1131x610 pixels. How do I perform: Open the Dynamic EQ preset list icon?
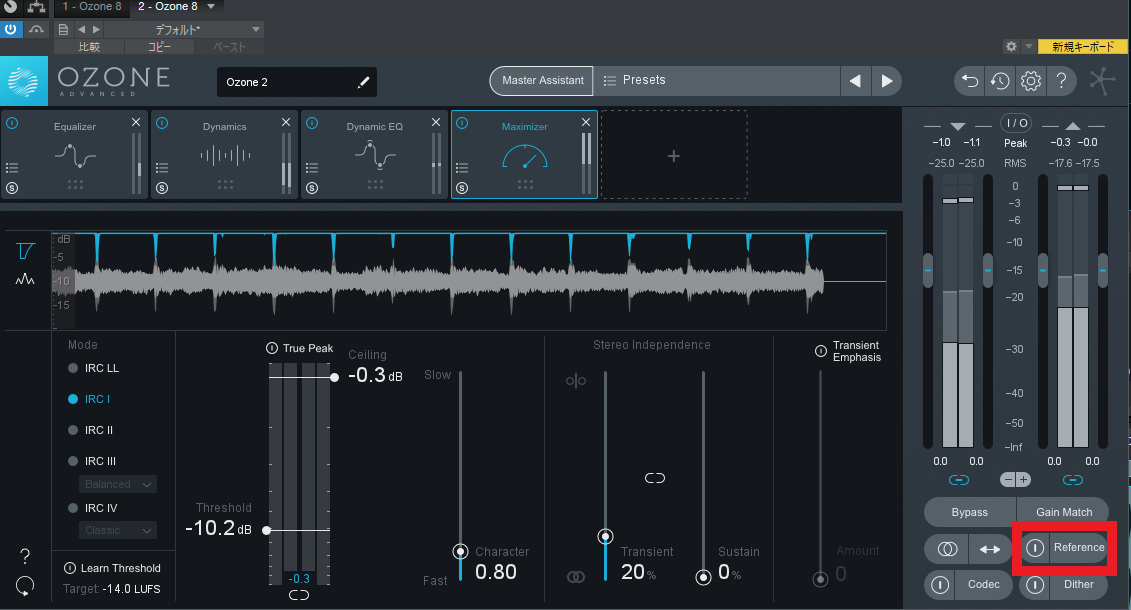pos(312,168)
